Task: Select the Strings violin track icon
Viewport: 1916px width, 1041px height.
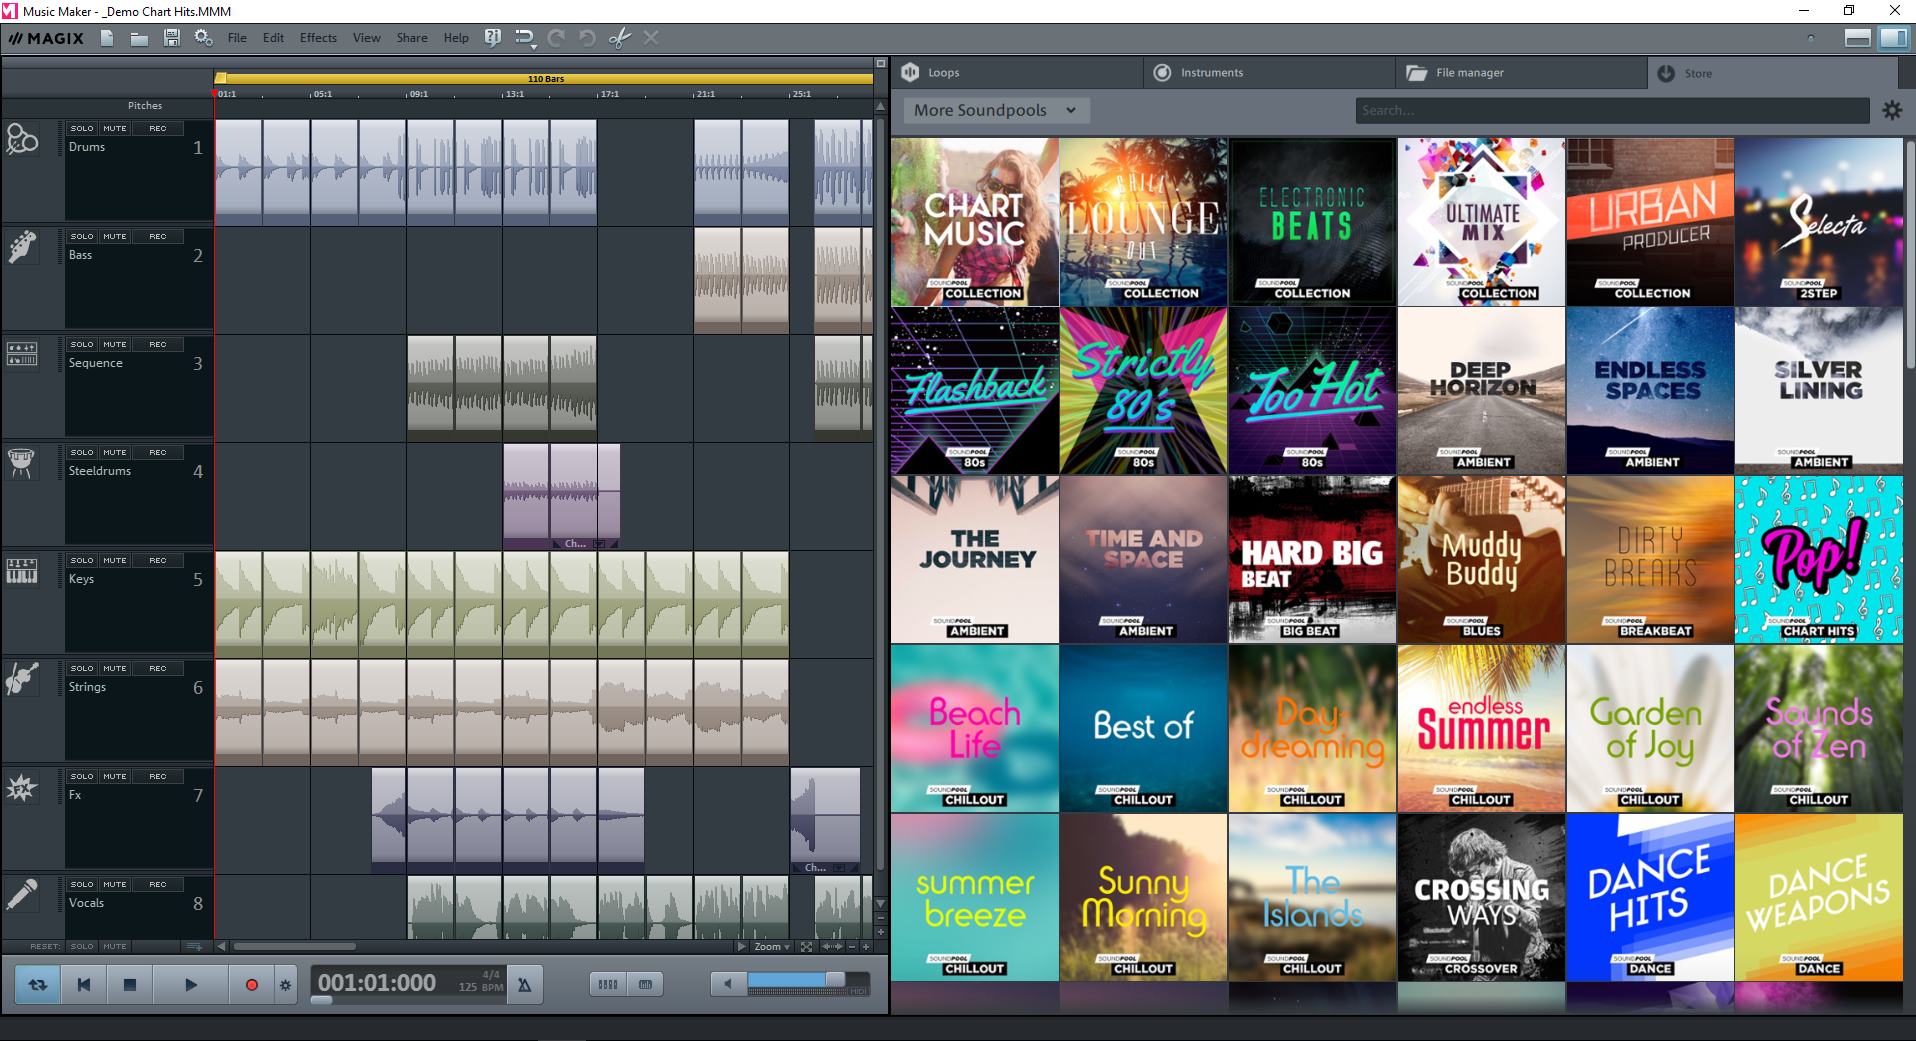Action: tap(22, 678)
